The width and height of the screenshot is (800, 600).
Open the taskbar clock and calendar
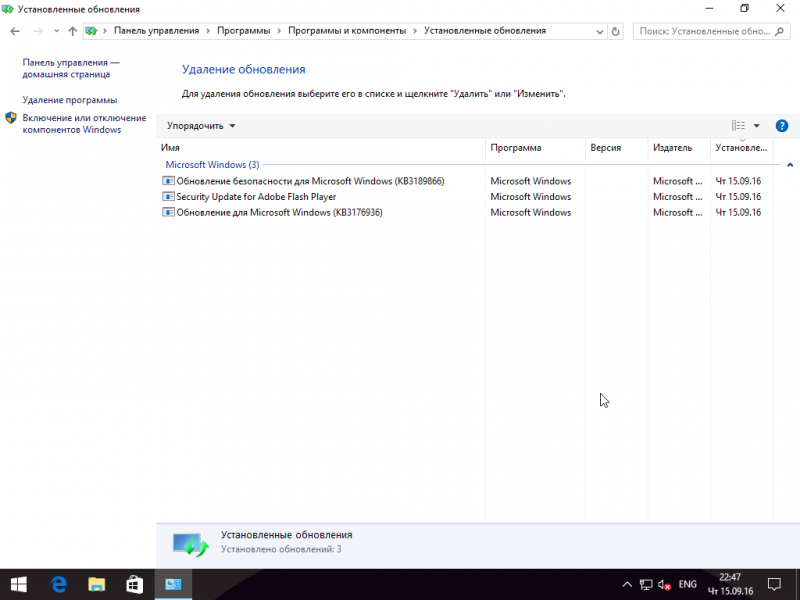tap(730, 585)
